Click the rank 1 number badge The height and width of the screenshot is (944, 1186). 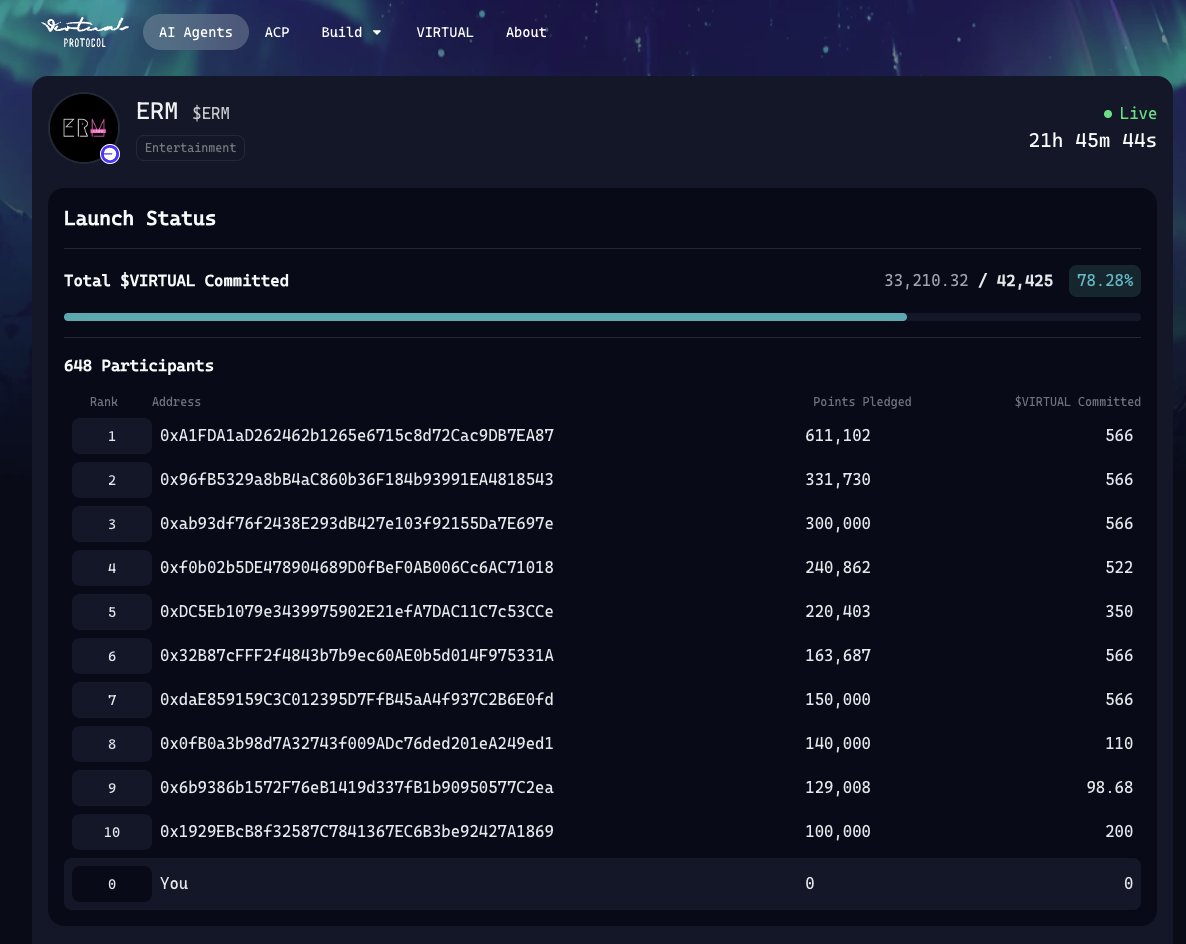point(112,436)
